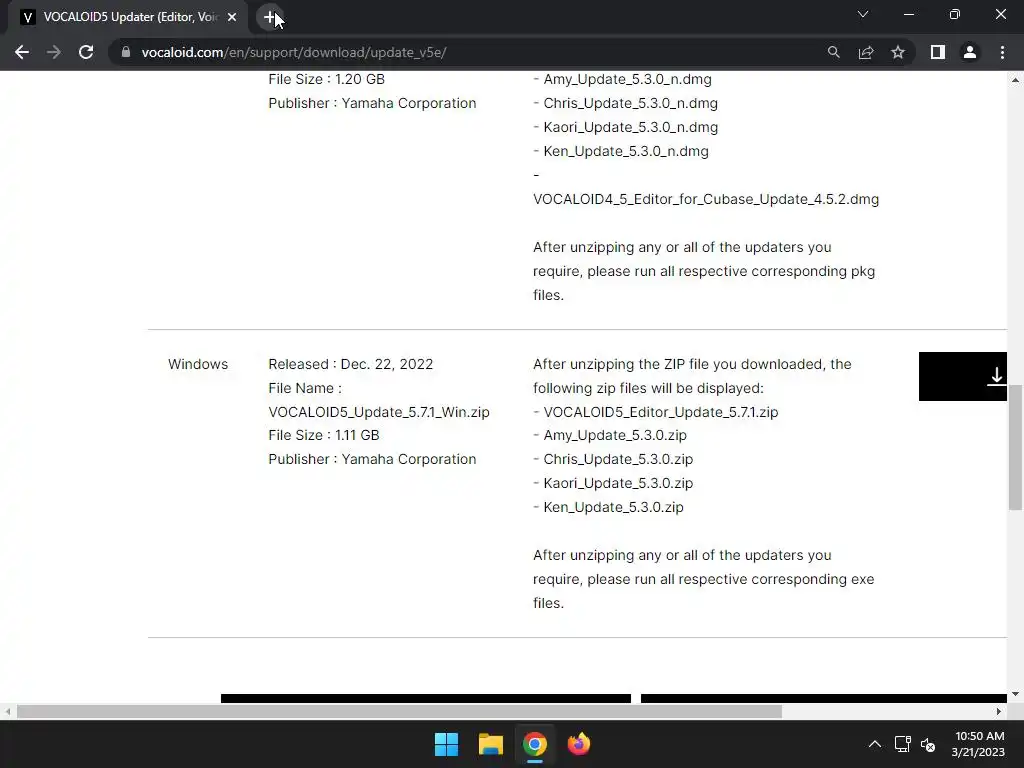Screen dimensions: 1024x768
Task: Close the VOCALOID5 Updater tab
Action: [x=232, y=17]
